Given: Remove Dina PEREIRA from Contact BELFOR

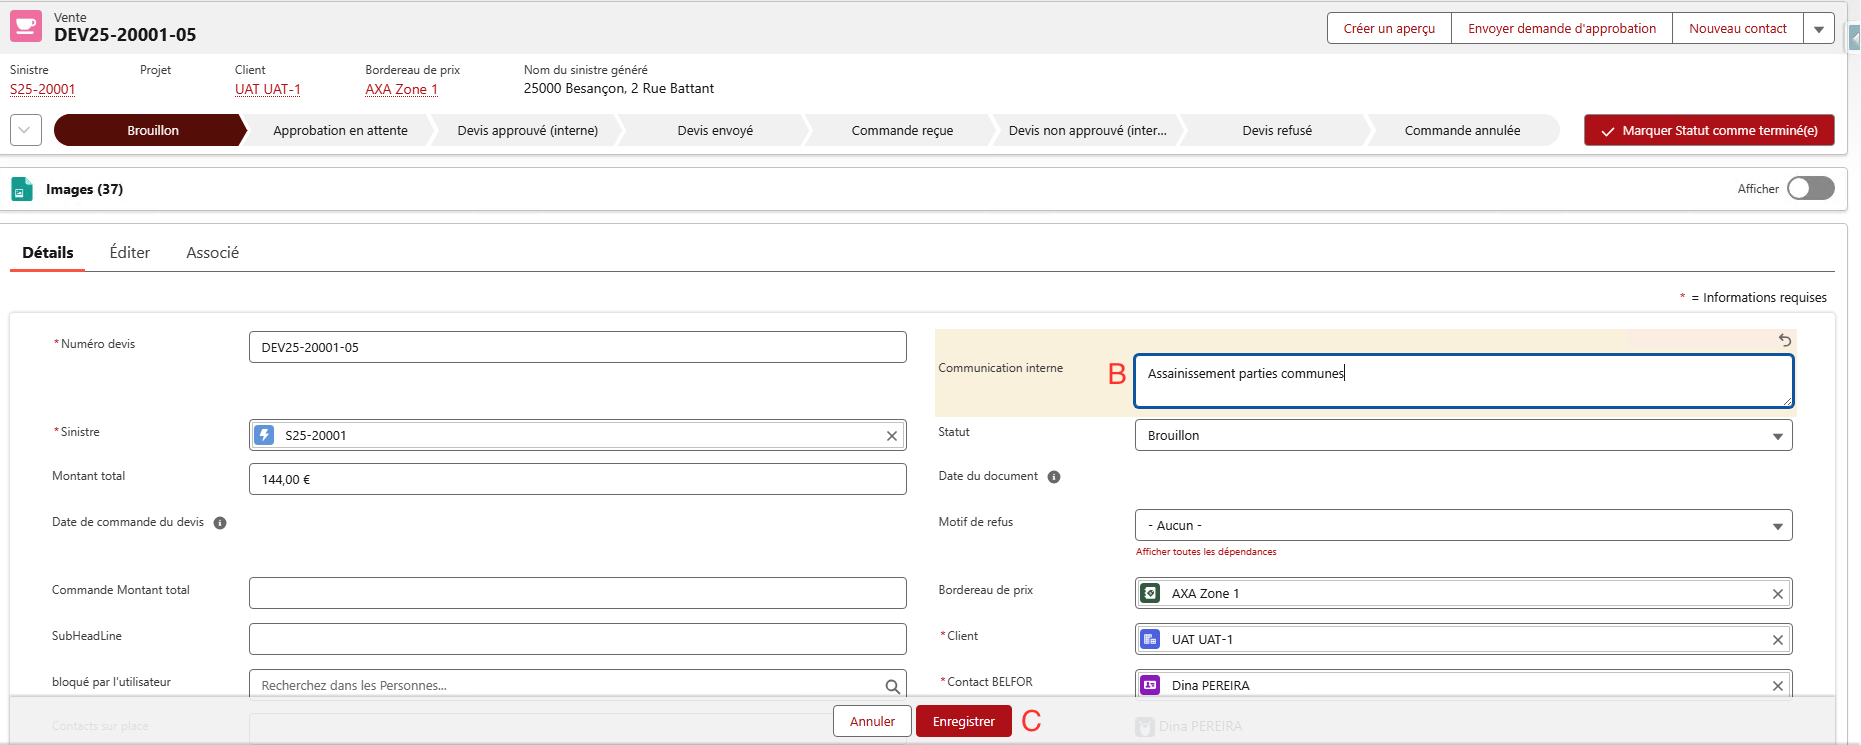Looking at the screenshot, I should pyautogui.click(x=1778, y=686).
